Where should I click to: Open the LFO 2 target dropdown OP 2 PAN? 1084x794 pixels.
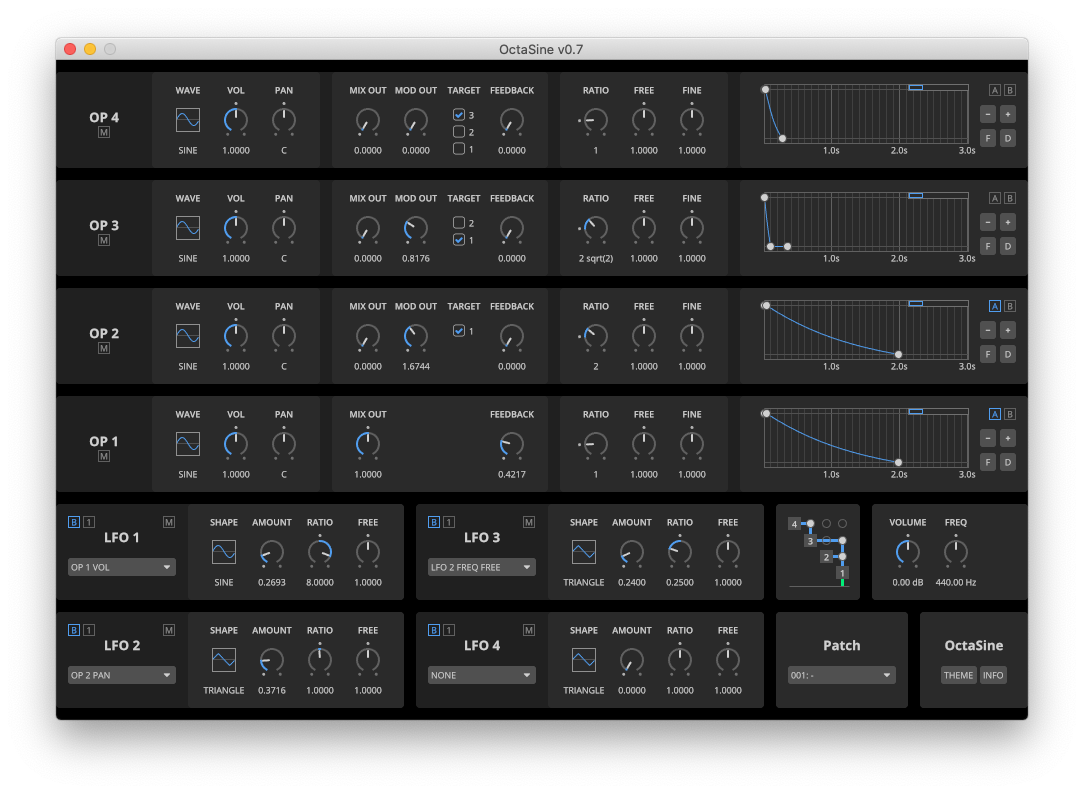[122, 675]
